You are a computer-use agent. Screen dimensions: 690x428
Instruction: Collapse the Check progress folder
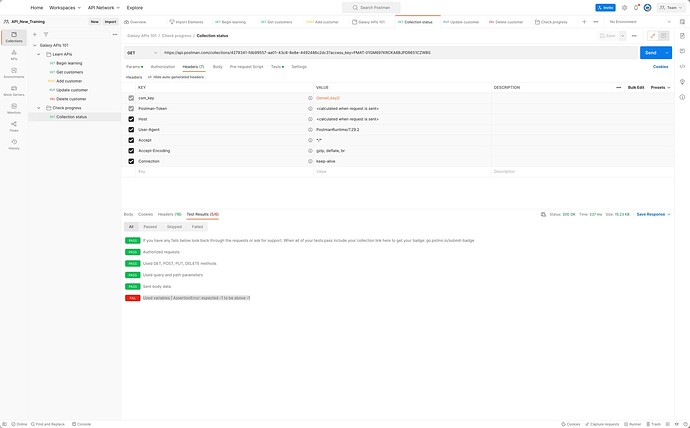click(x=39, y=108)
